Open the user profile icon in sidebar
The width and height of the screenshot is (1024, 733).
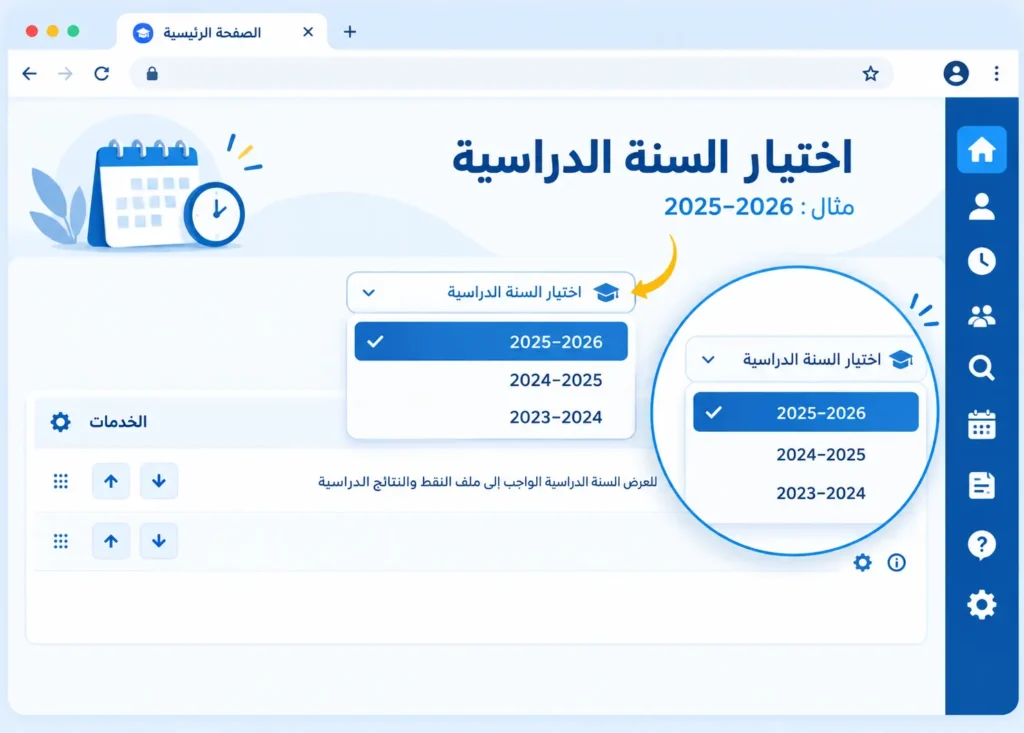982,206
